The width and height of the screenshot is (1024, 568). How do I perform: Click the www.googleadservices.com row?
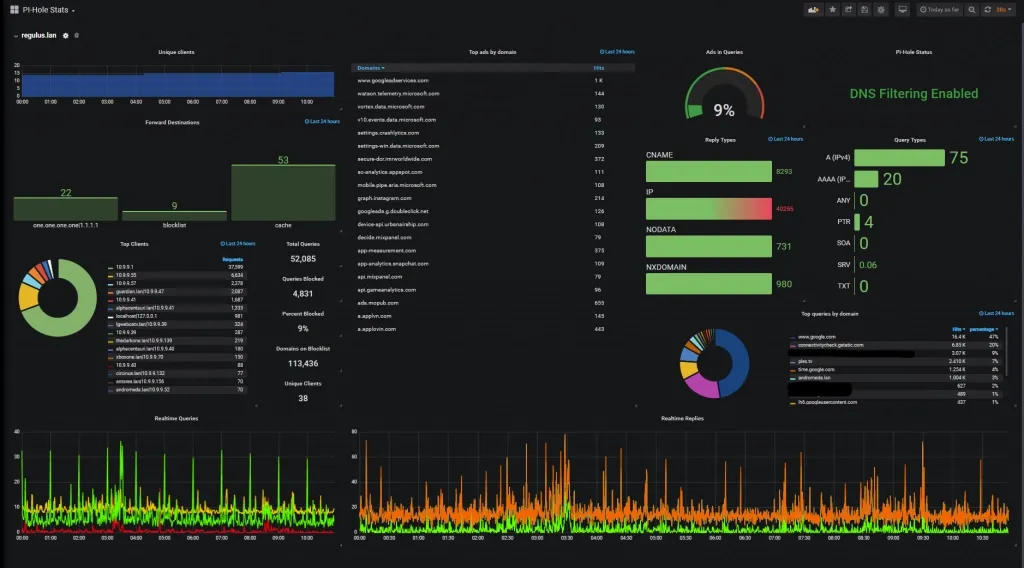(493, 80)
